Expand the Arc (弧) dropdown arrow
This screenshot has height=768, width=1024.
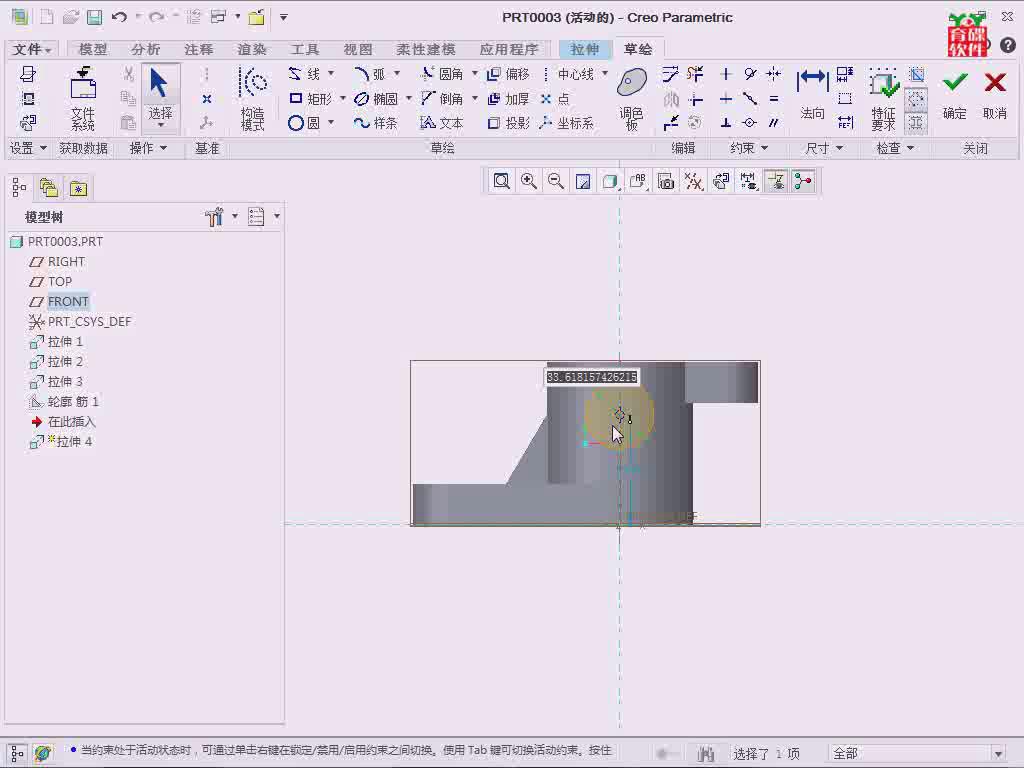(x=397, y=73)
